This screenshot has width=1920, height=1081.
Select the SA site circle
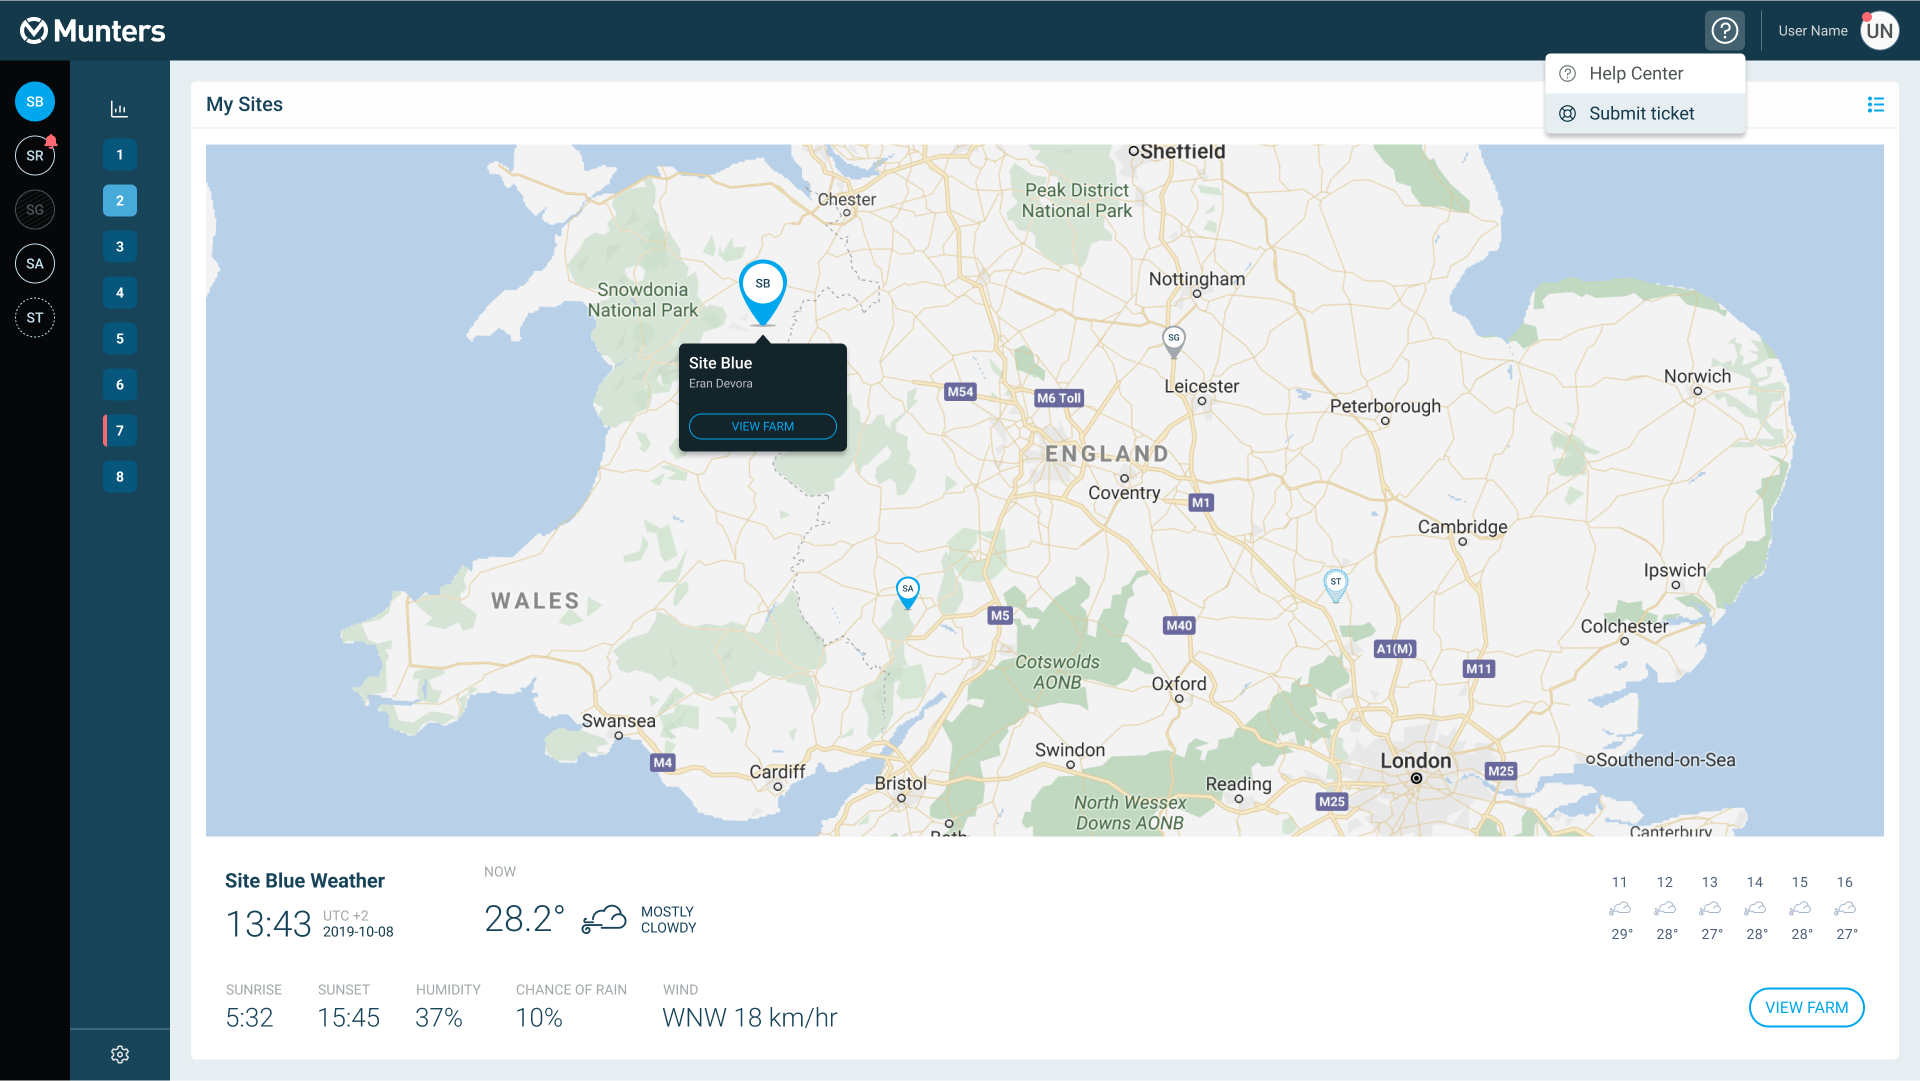(x=35, y=264)
